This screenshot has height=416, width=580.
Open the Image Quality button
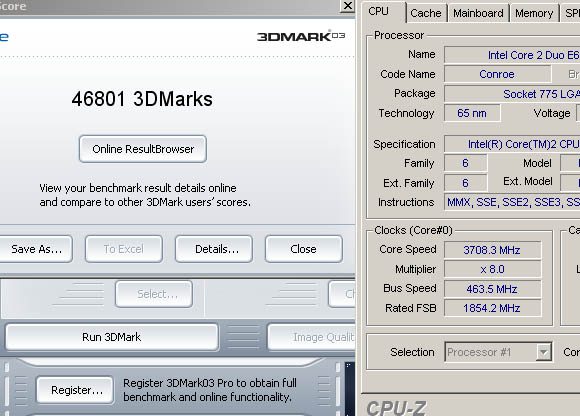[311, 337]
